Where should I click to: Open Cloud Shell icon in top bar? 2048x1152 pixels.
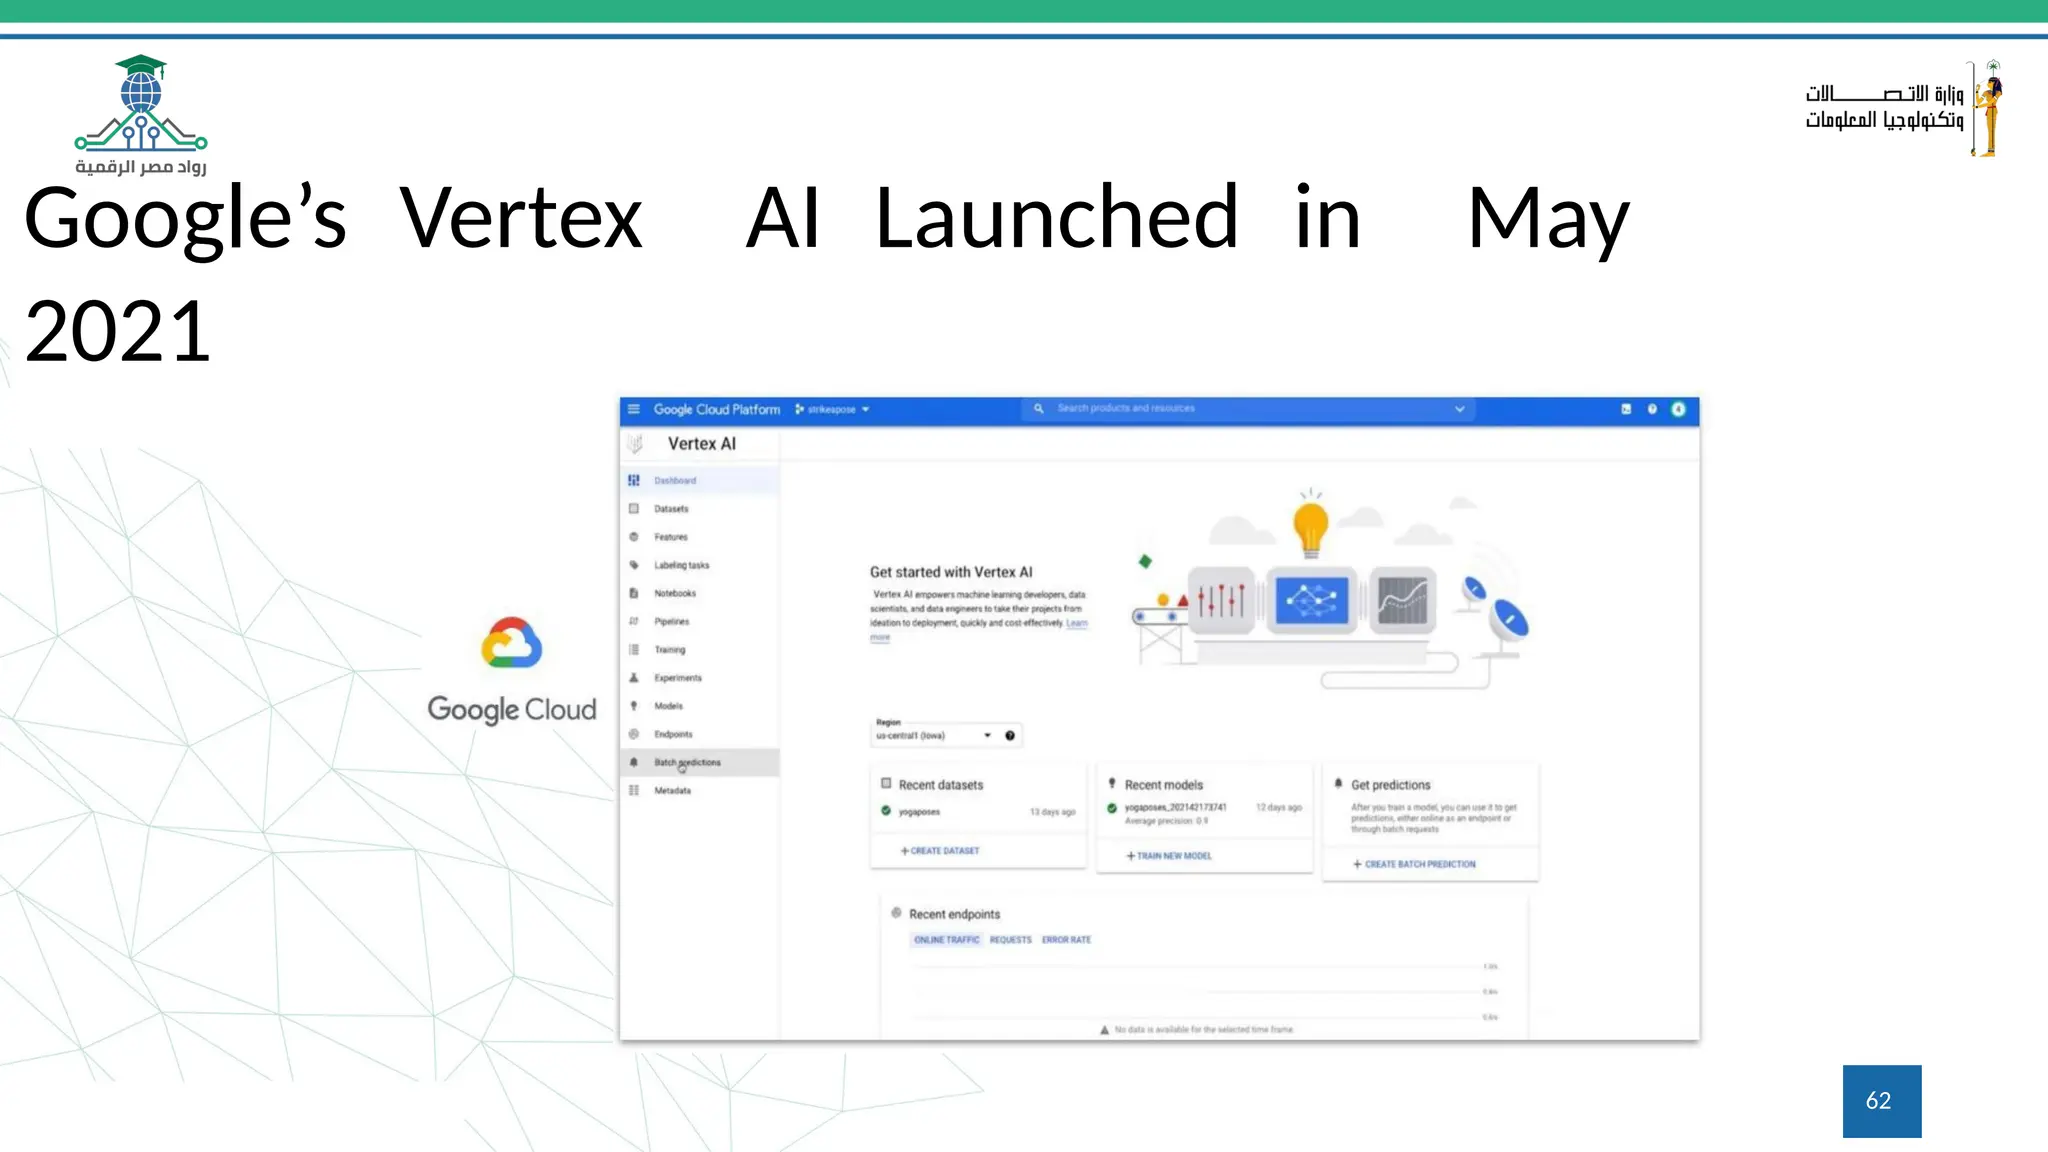pos(1626,409)
